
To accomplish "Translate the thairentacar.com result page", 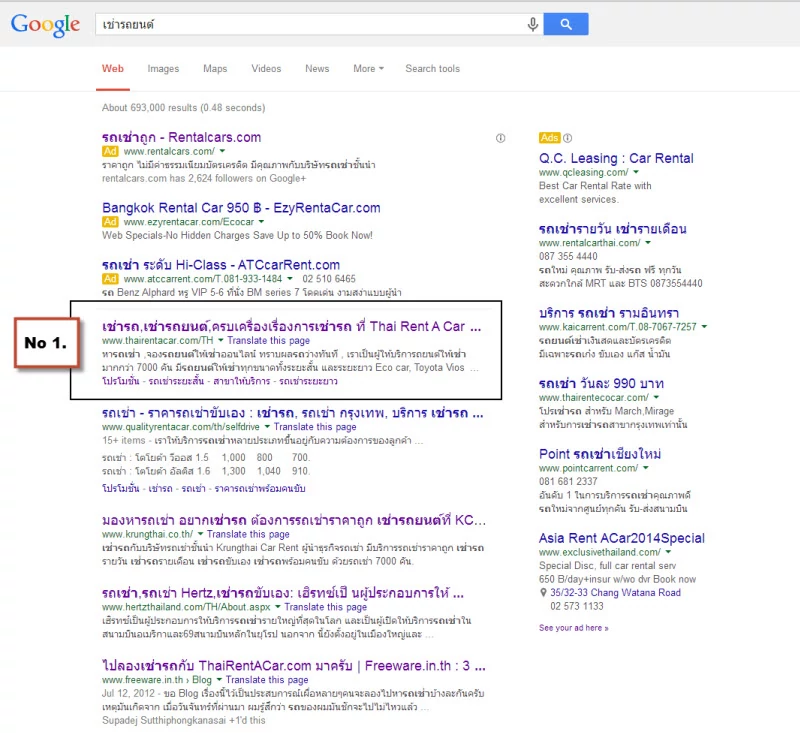I will [x=268, y=340].
